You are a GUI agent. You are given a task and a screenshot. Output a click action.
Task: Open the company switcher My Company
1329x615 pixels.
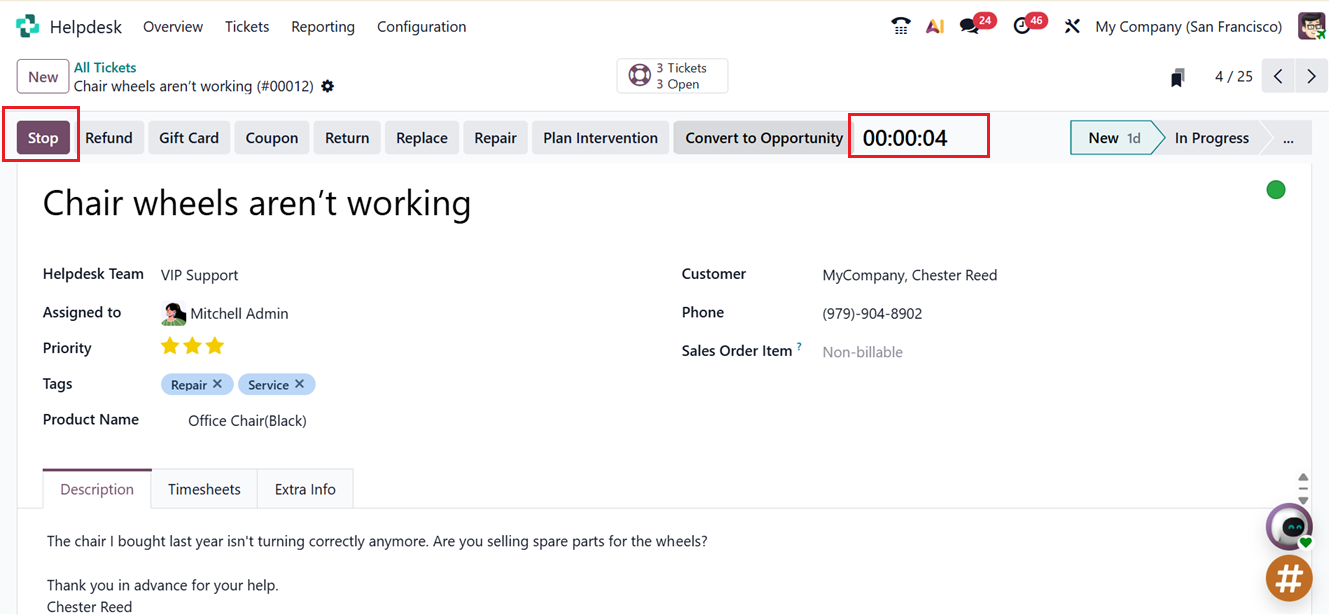pos(1188,27)
